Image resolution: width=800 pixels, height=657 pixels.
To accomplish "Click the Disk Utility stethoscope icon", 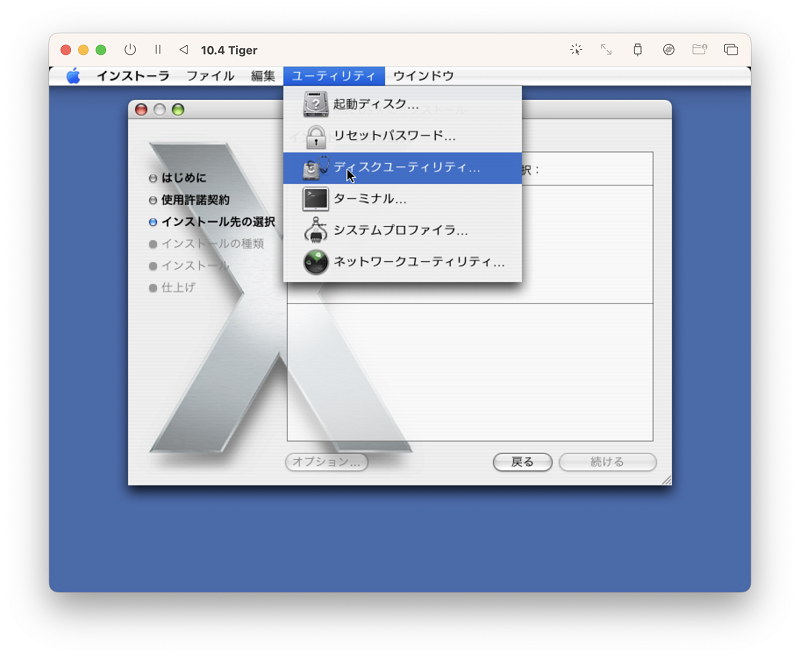I will tap(316, 168).
